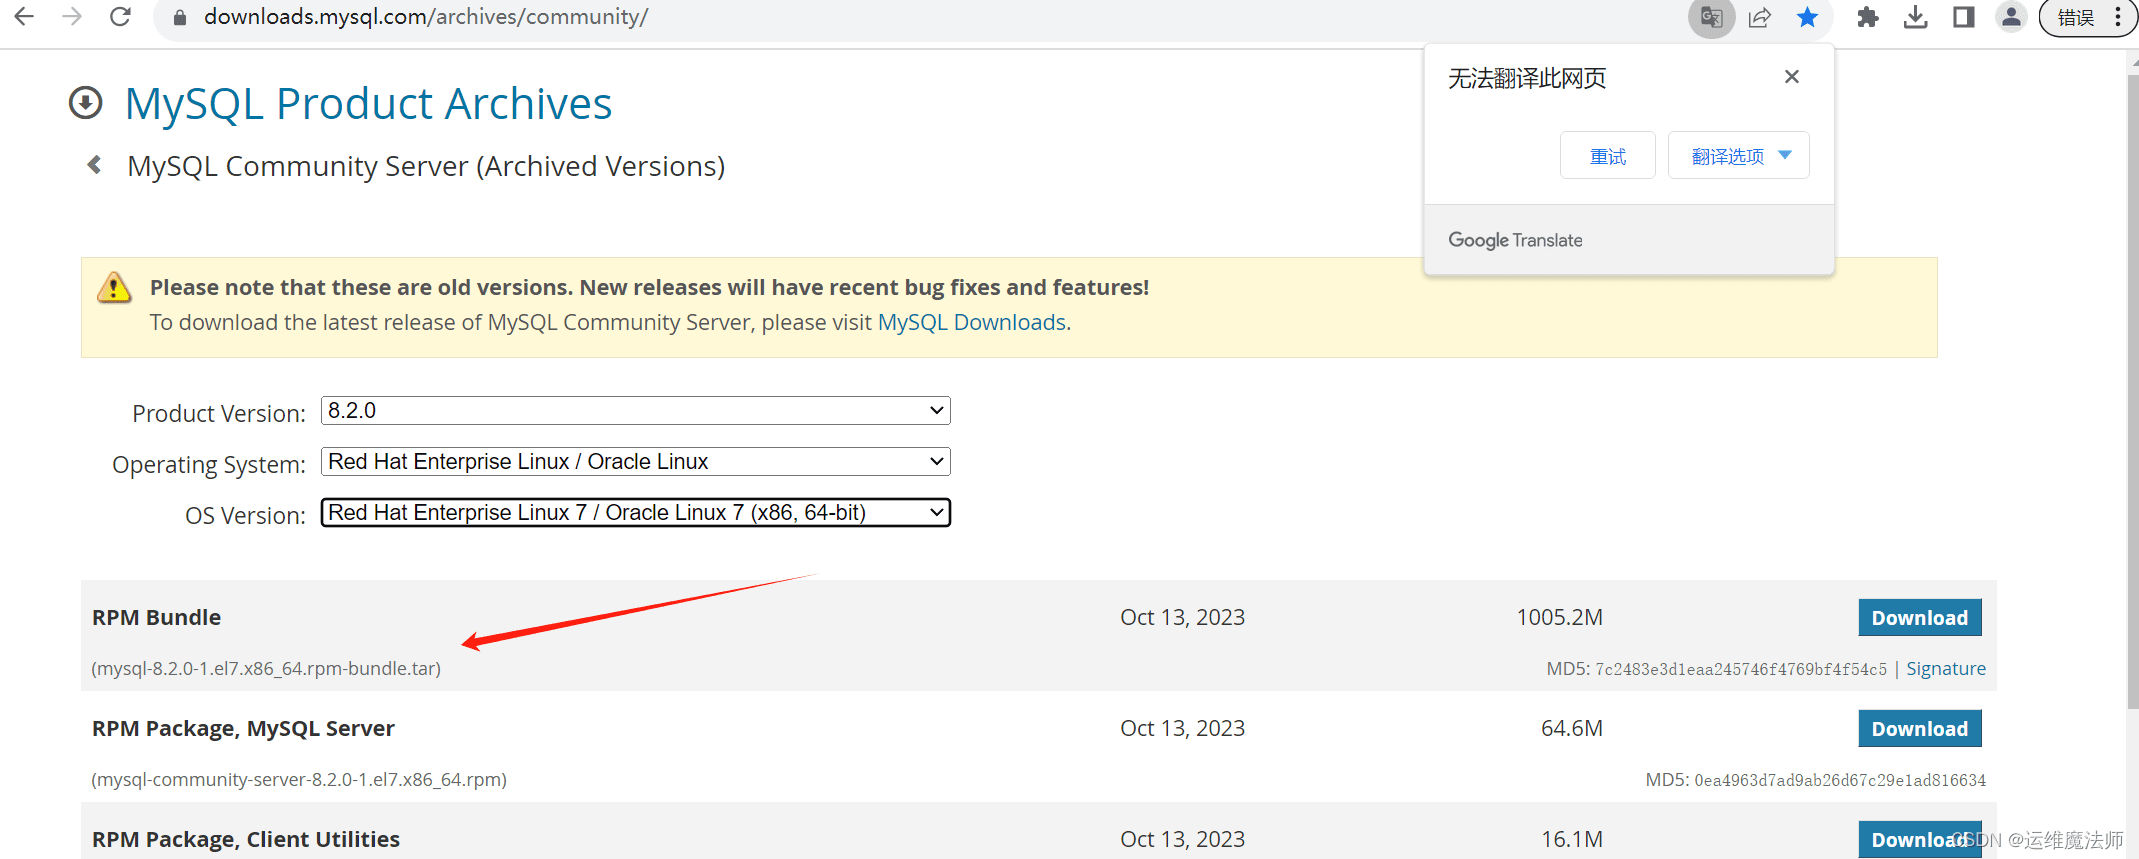Viewport: 2139px width, 859px height.
Task: Open the Operating System dropdown
Action: point(636,462)
